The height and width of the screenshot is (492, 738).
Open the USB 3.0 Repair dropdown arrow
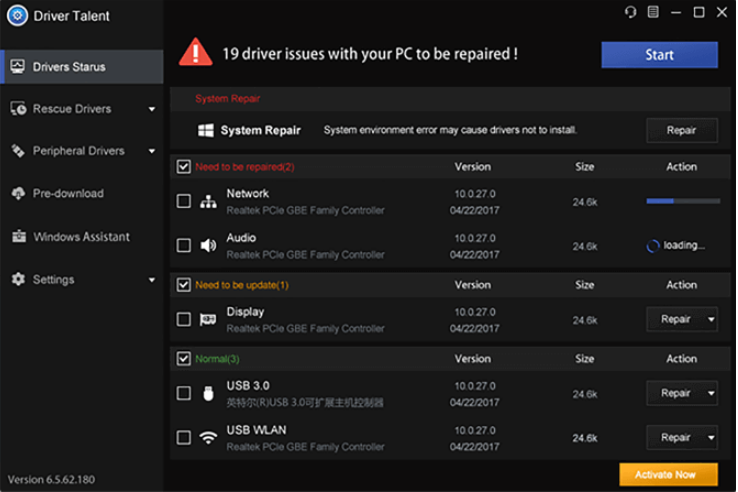pyautogui.click(x=711, y=393)
